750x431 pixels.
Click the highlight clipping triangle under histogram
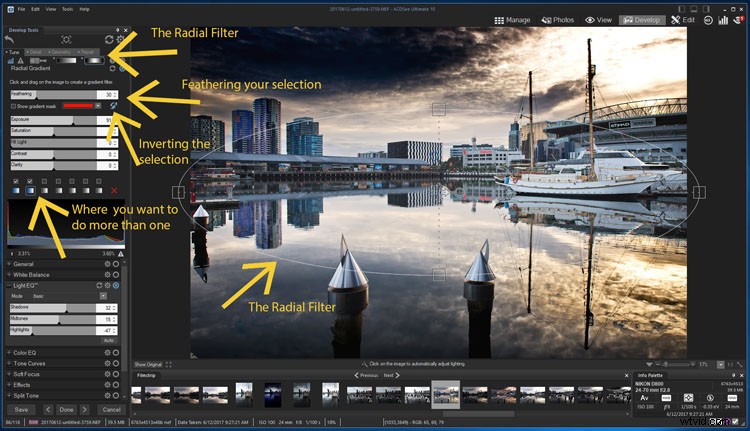(x=121, y=254)
